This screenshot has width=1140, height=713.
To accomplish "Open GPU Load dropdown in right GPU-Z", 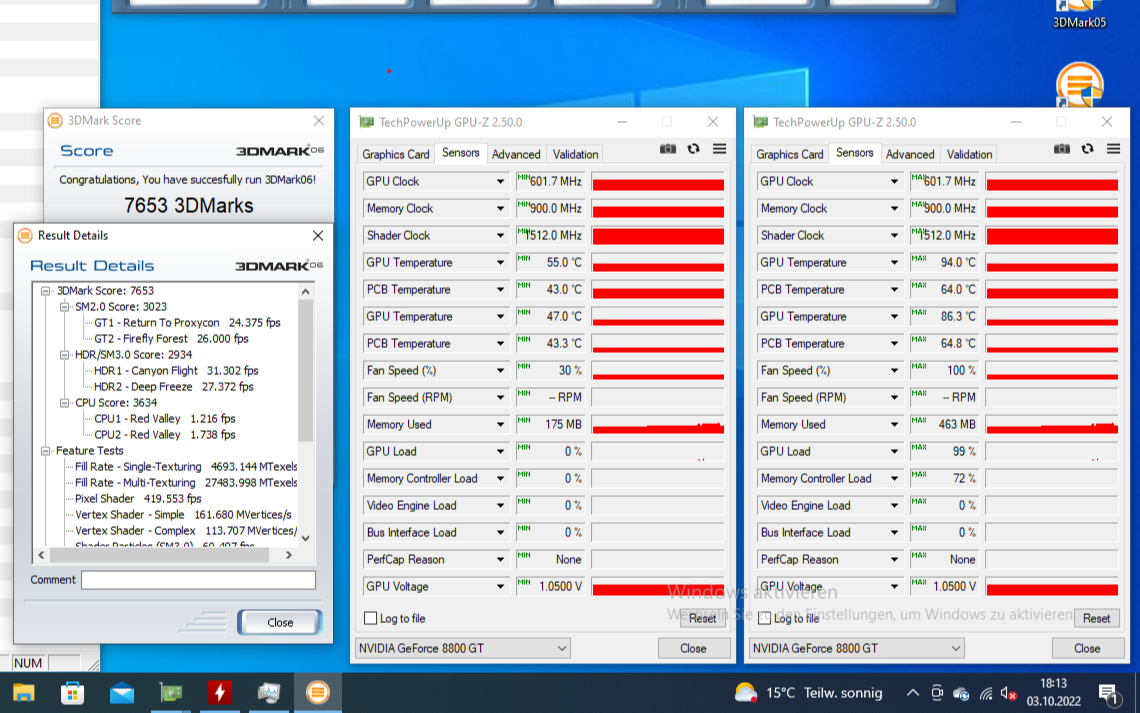I will pos(894,451).
